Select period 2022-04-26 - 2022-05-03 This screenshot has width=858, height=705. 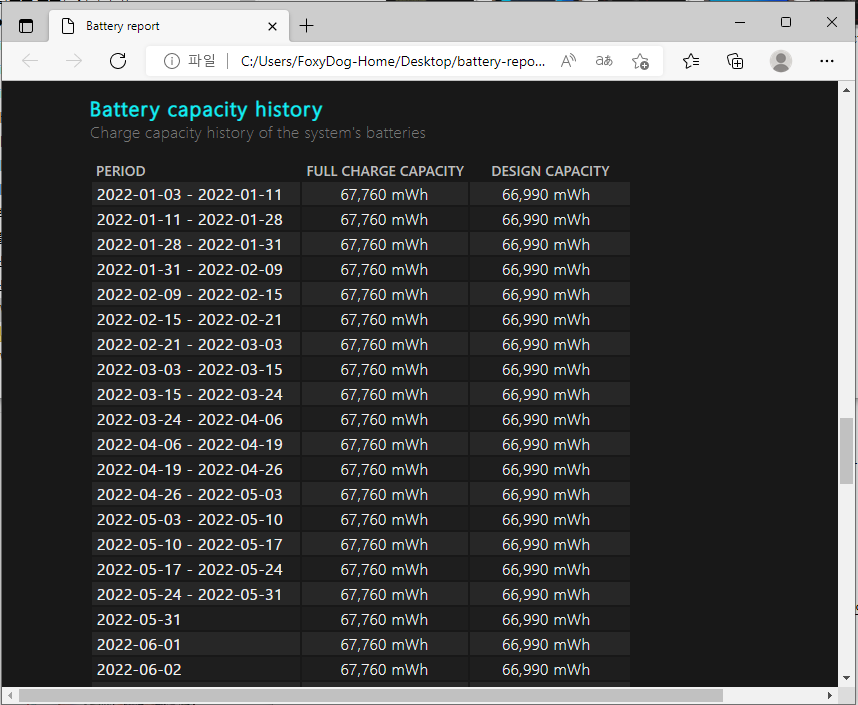pyautogui.click(x=189, y=495)
